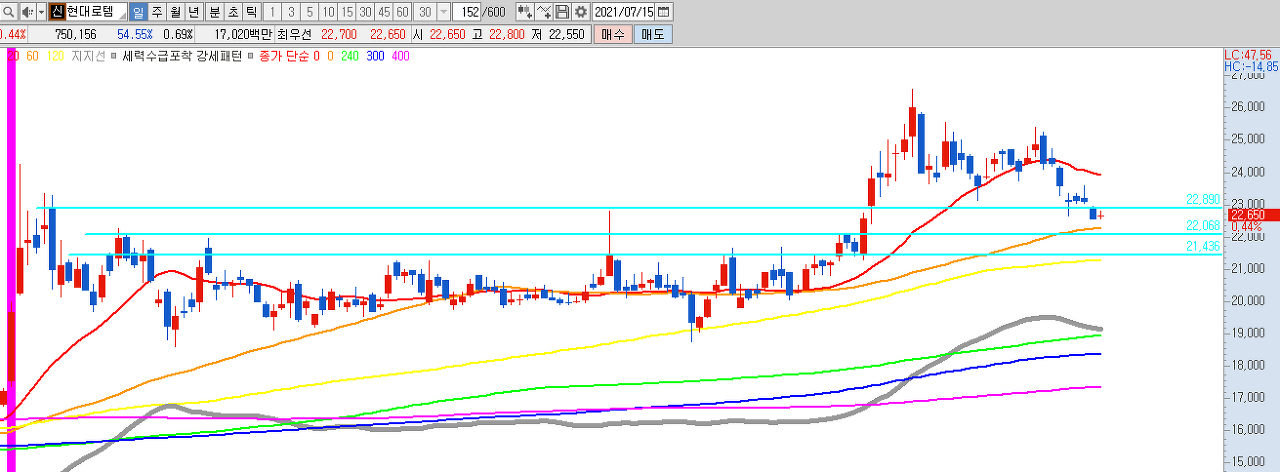
Task: Click the magenta 400 moving average legend
Action: [400, 56]
